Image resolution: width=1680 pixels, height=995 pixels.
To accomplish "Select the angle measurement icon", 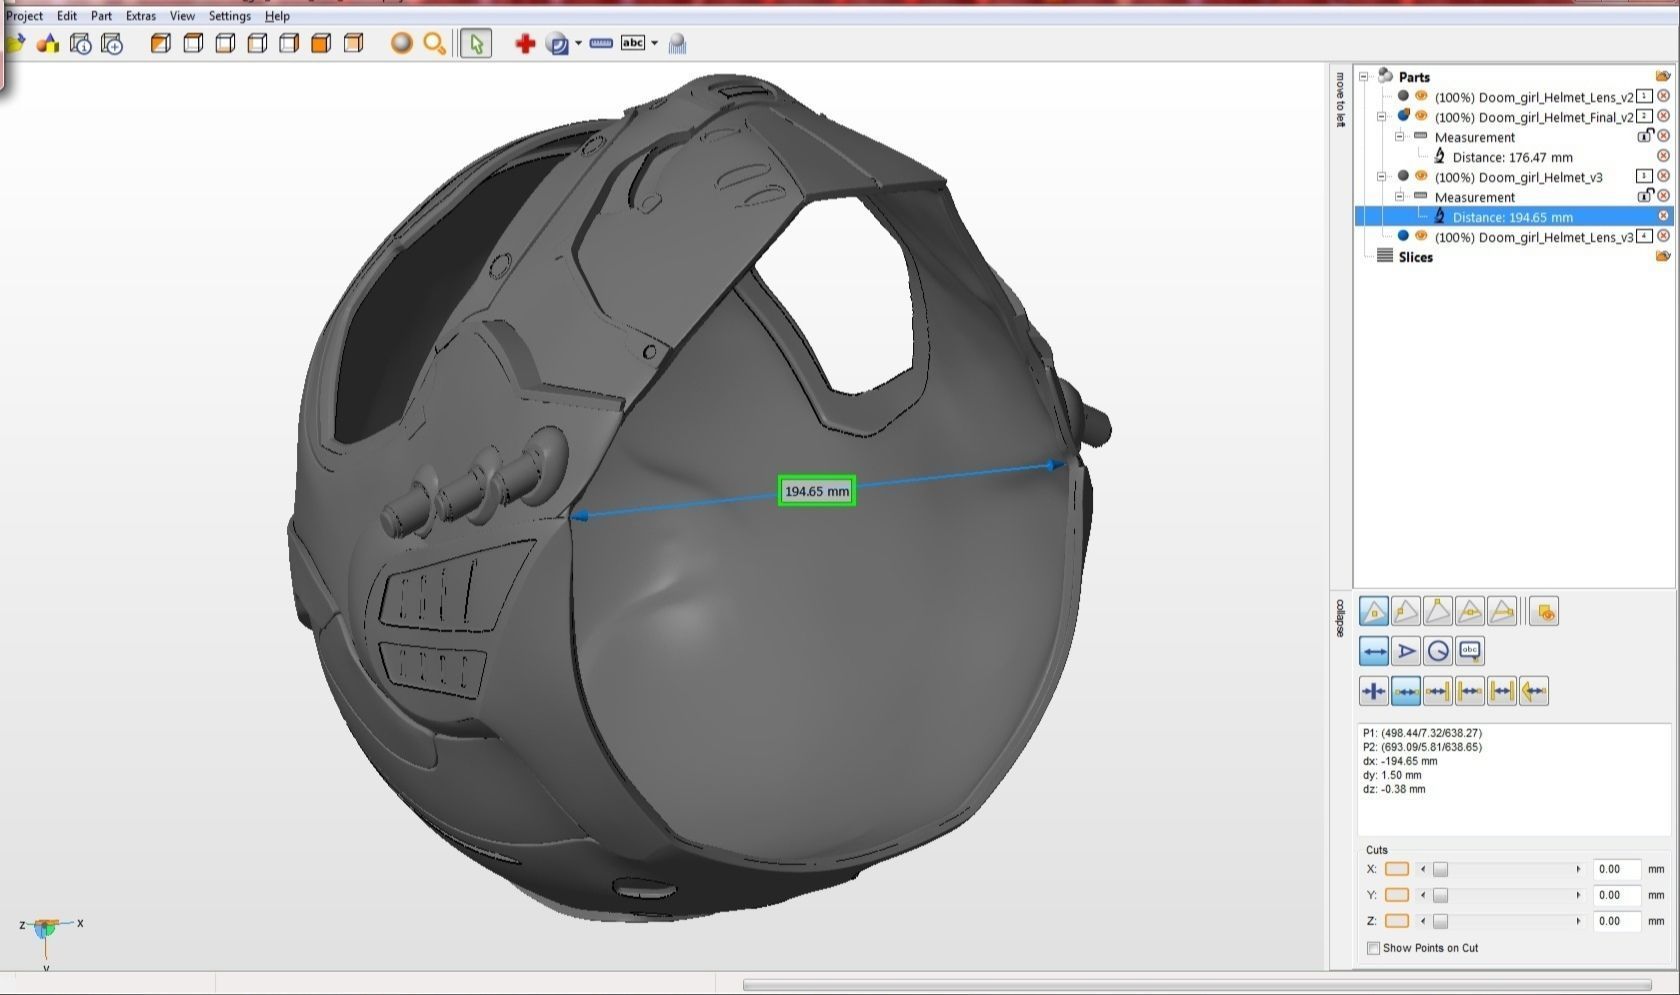I will (1406, 651).
